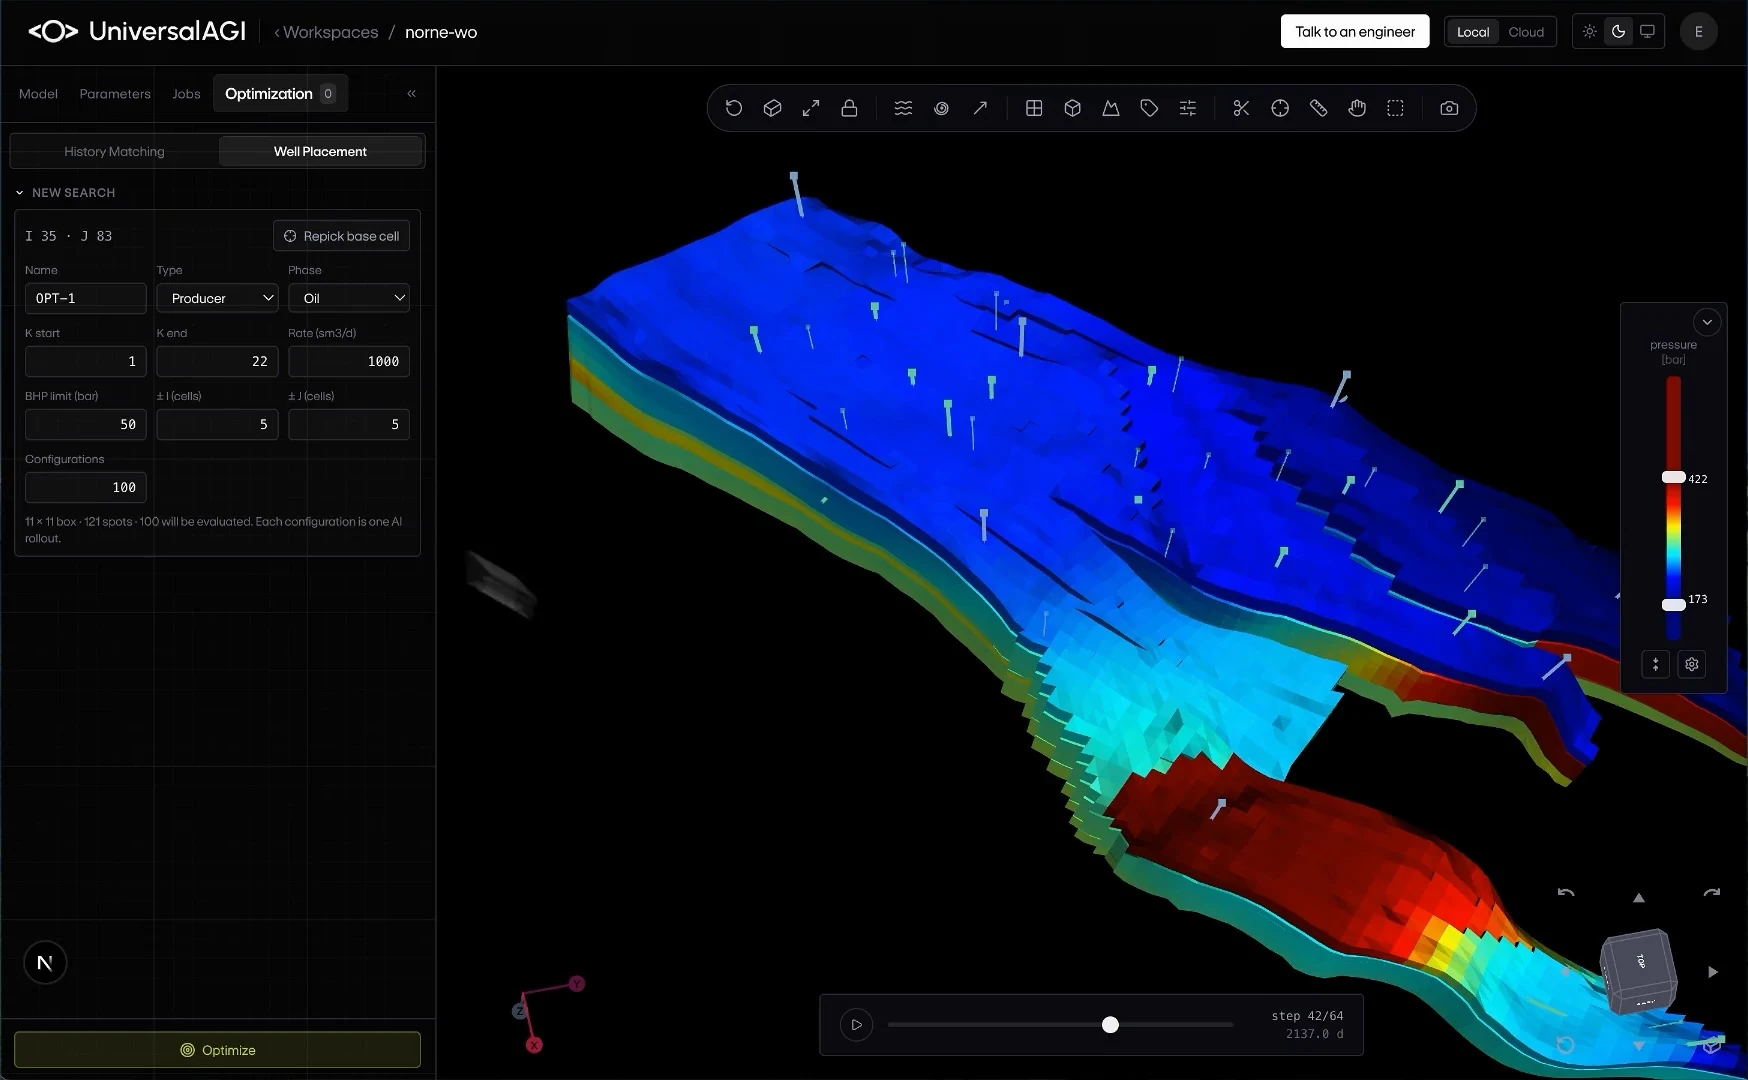Click the padlock lock icon in toolbar
The height and width of the screenshot is (1080, 1748).
849,108
